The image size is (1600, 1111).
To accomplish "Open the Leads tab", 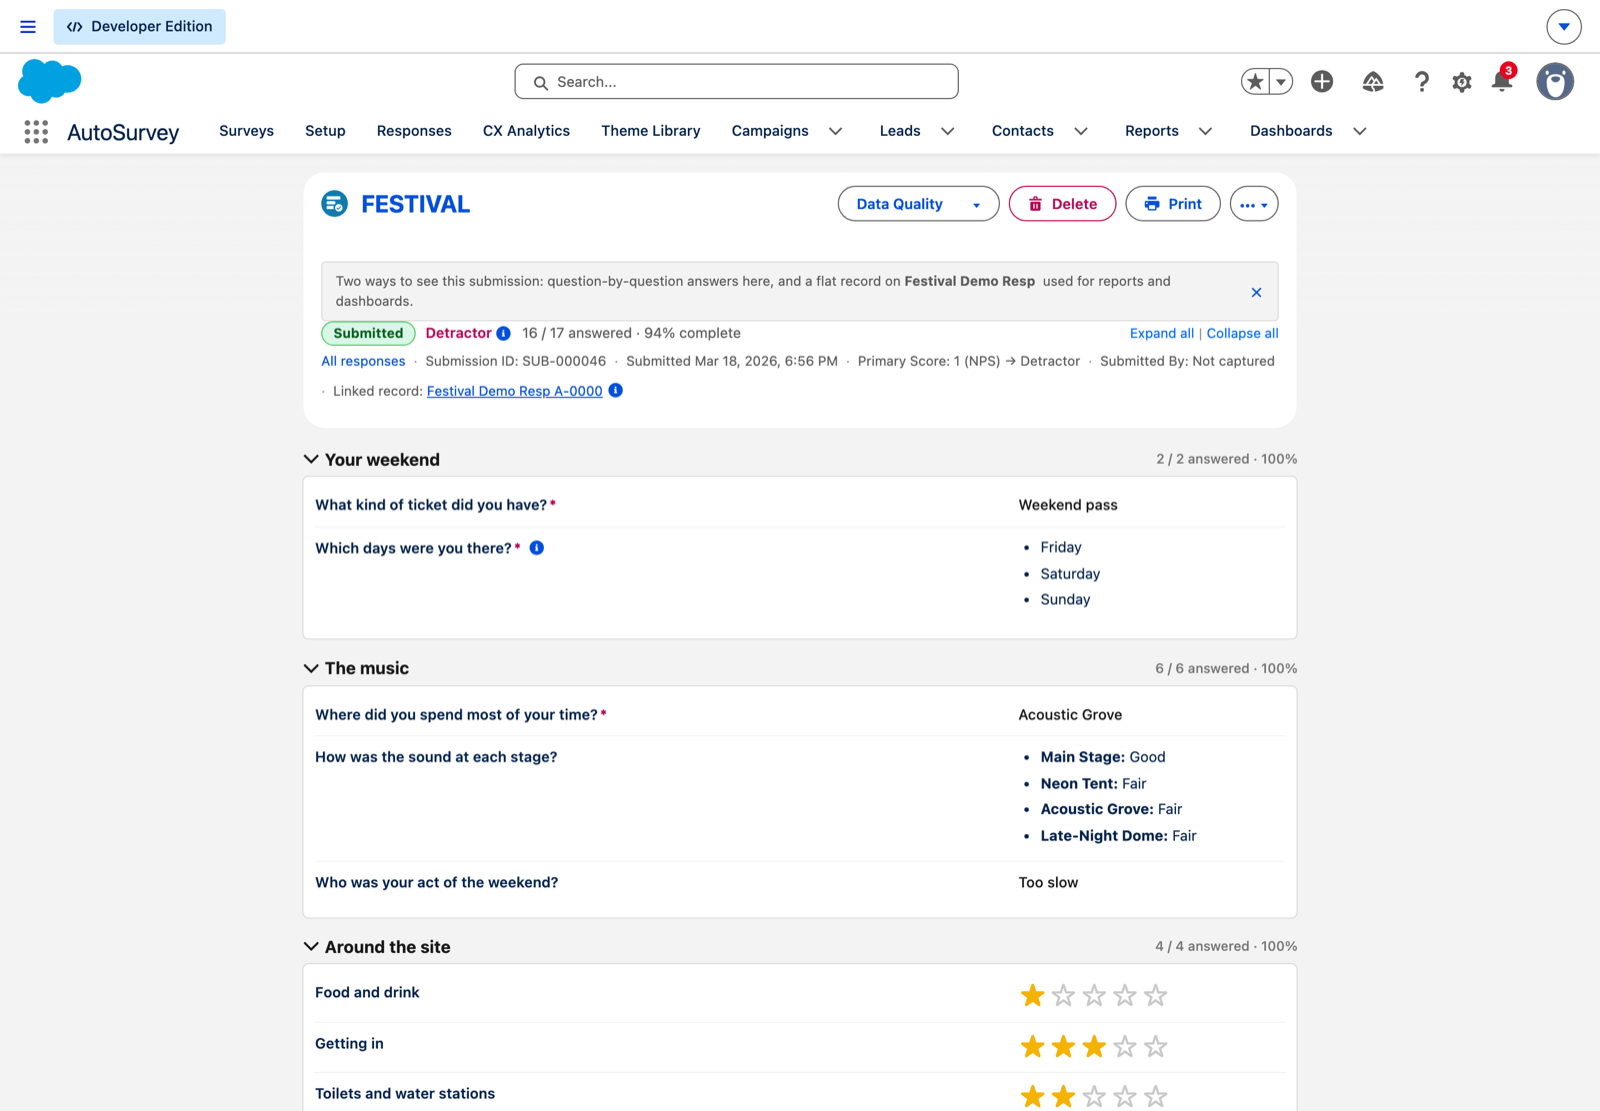I will (900, 131).
